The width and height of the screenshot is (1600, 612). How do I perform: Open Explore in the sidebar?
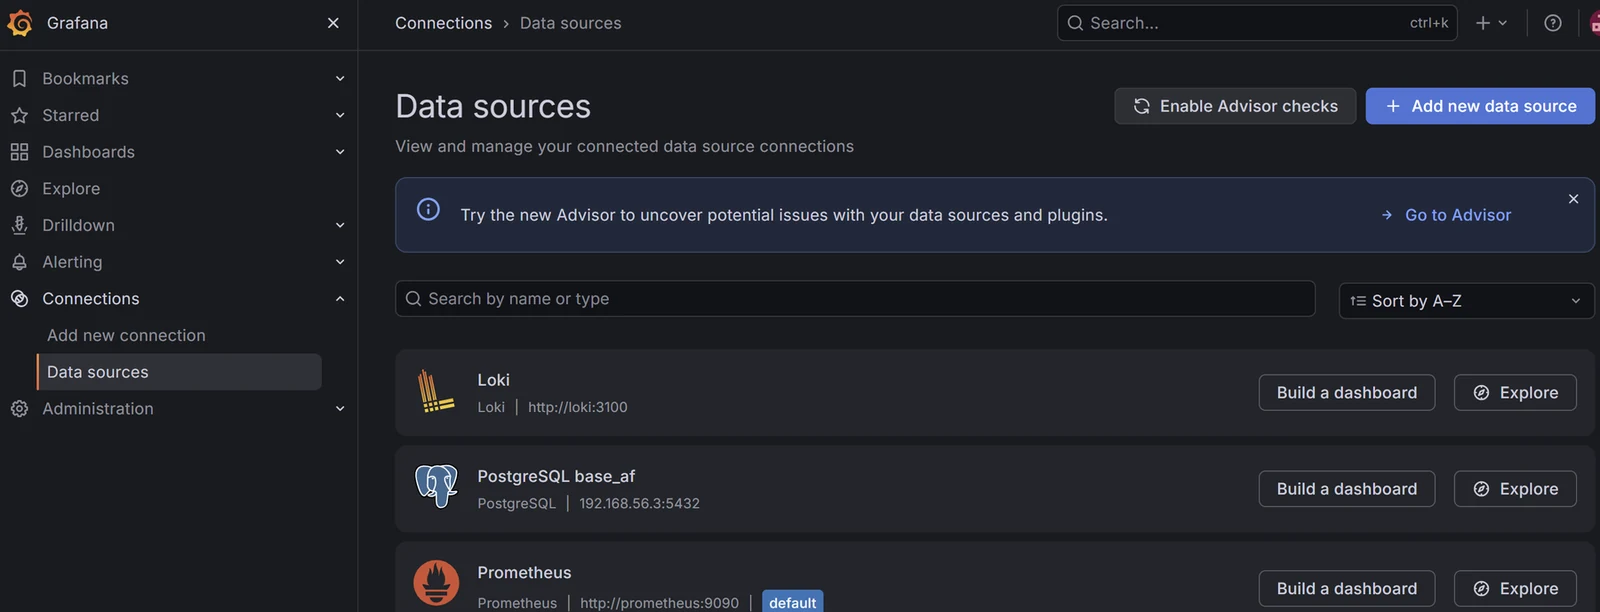(71, 188)
